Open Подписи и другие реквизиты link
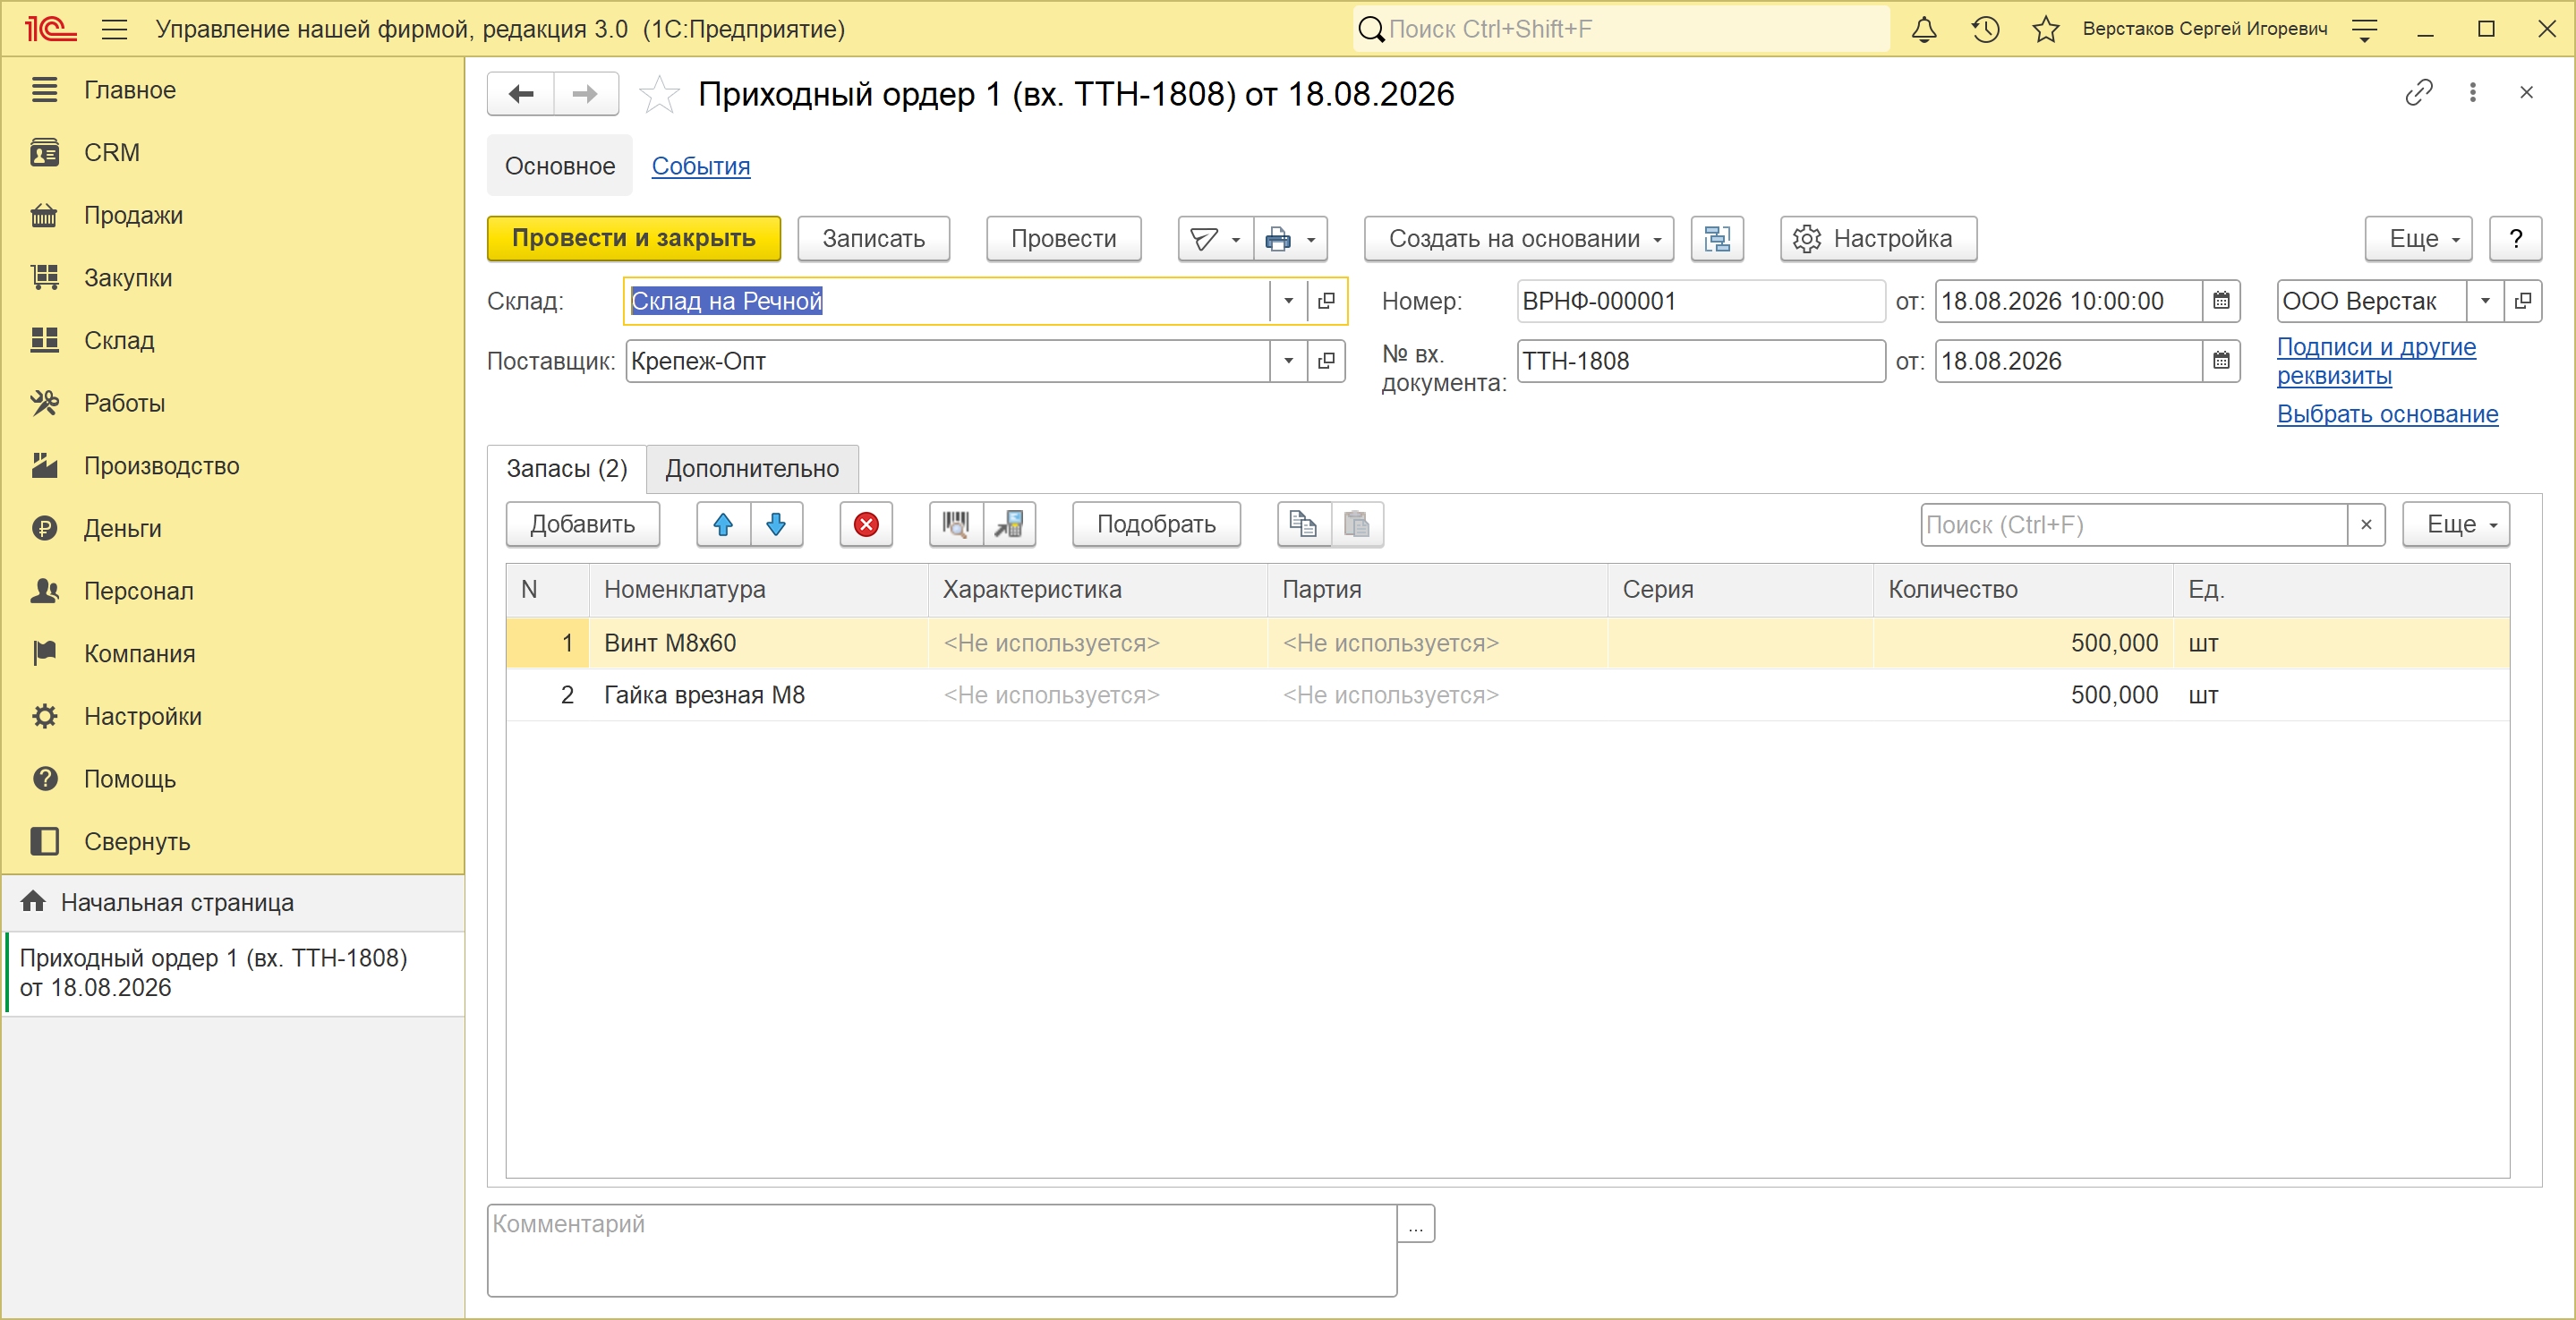The image size is (2576, 1320). click(x=2376, y=361)
